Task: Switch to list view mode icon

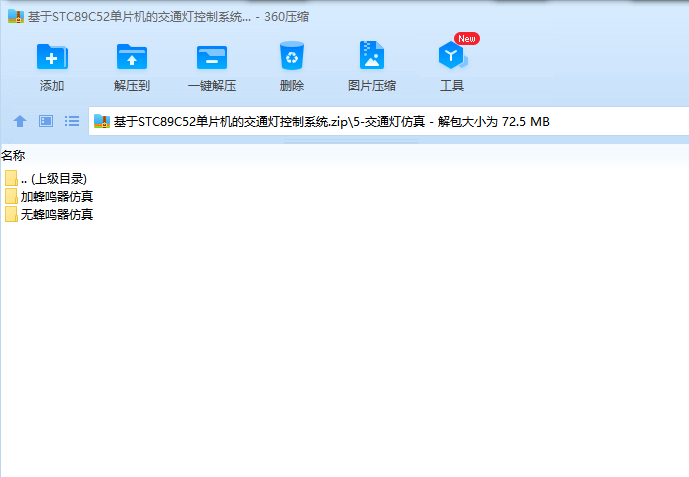Action: pos(72,121)
